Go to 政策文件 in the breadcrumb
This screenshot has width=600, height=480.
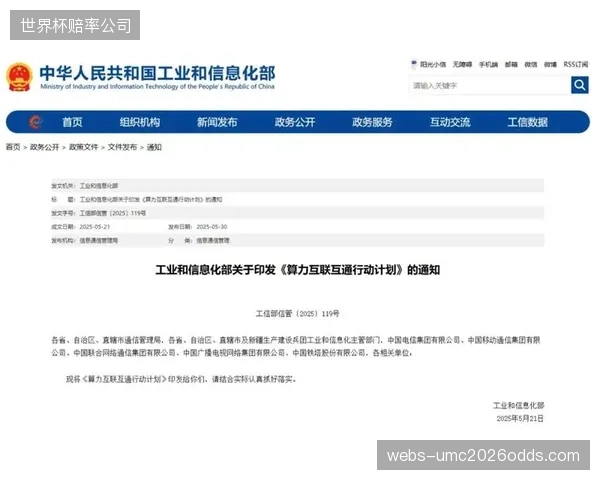(83, 147)
